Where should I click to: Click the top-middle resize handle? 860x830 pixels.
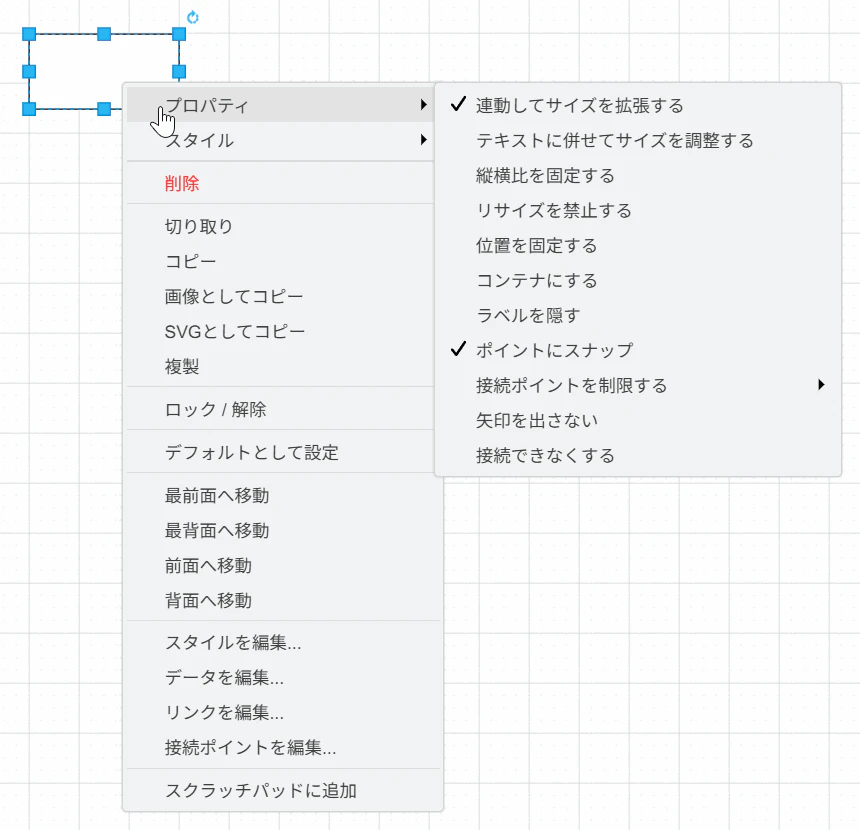[104, 34]
